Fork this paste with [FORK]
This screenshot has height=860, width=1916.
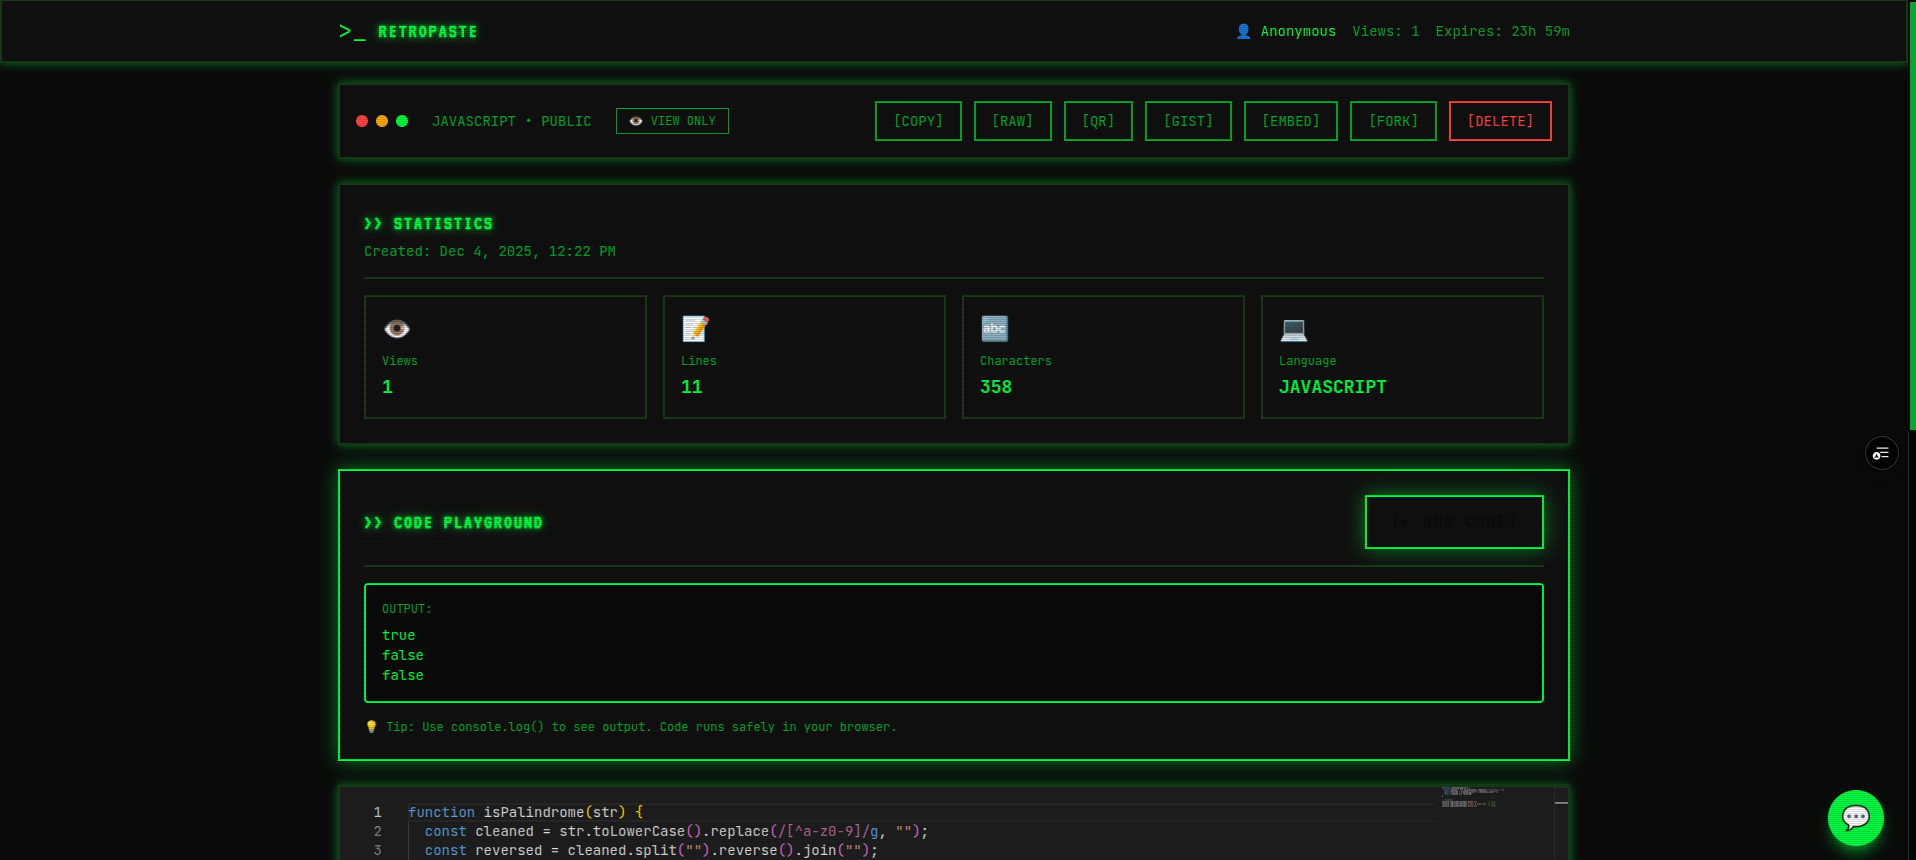(1393, 121)
